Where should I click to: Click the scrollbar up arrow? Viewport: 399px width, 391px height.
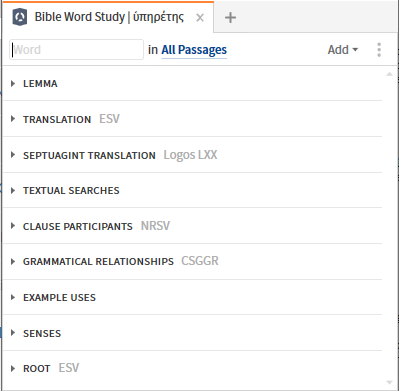click(x=389, y=74)
